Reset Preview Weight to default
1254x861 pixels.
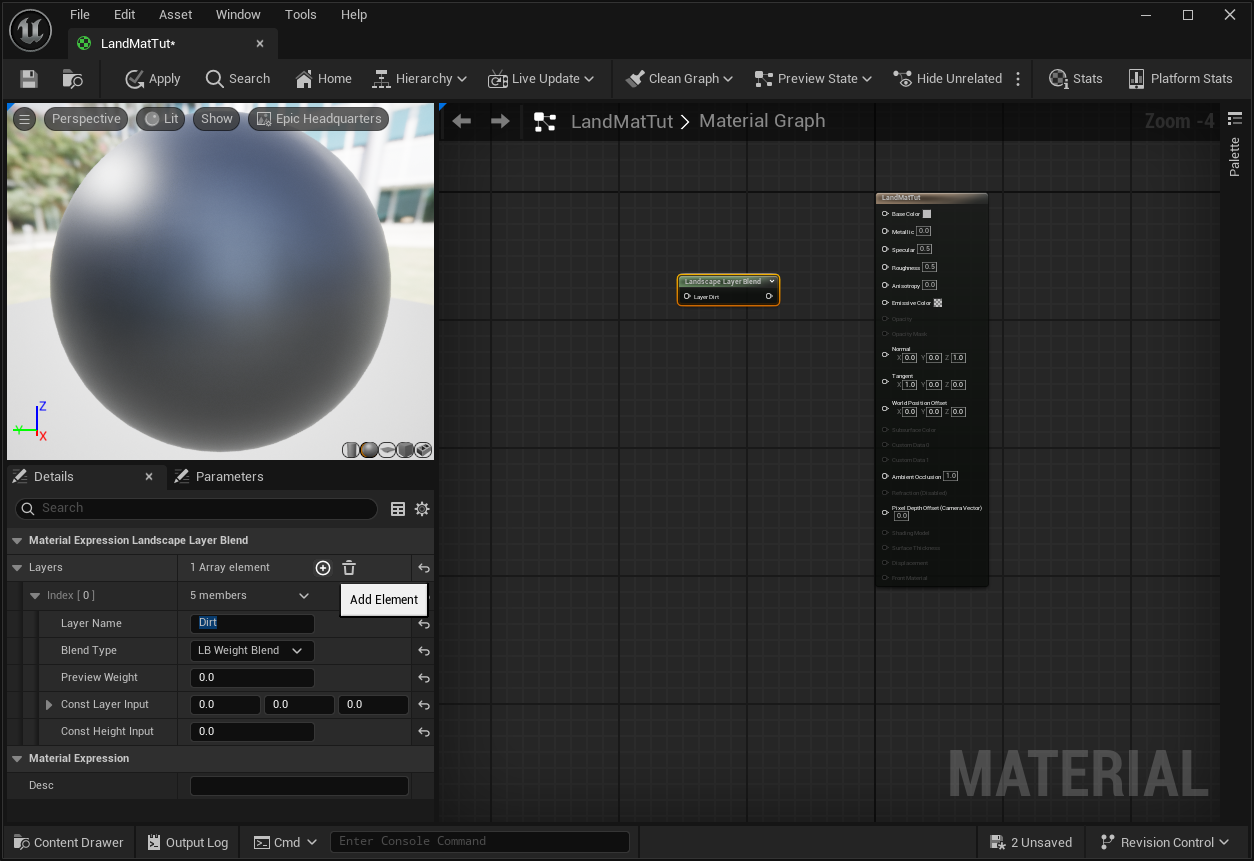[x=424, y=678]
